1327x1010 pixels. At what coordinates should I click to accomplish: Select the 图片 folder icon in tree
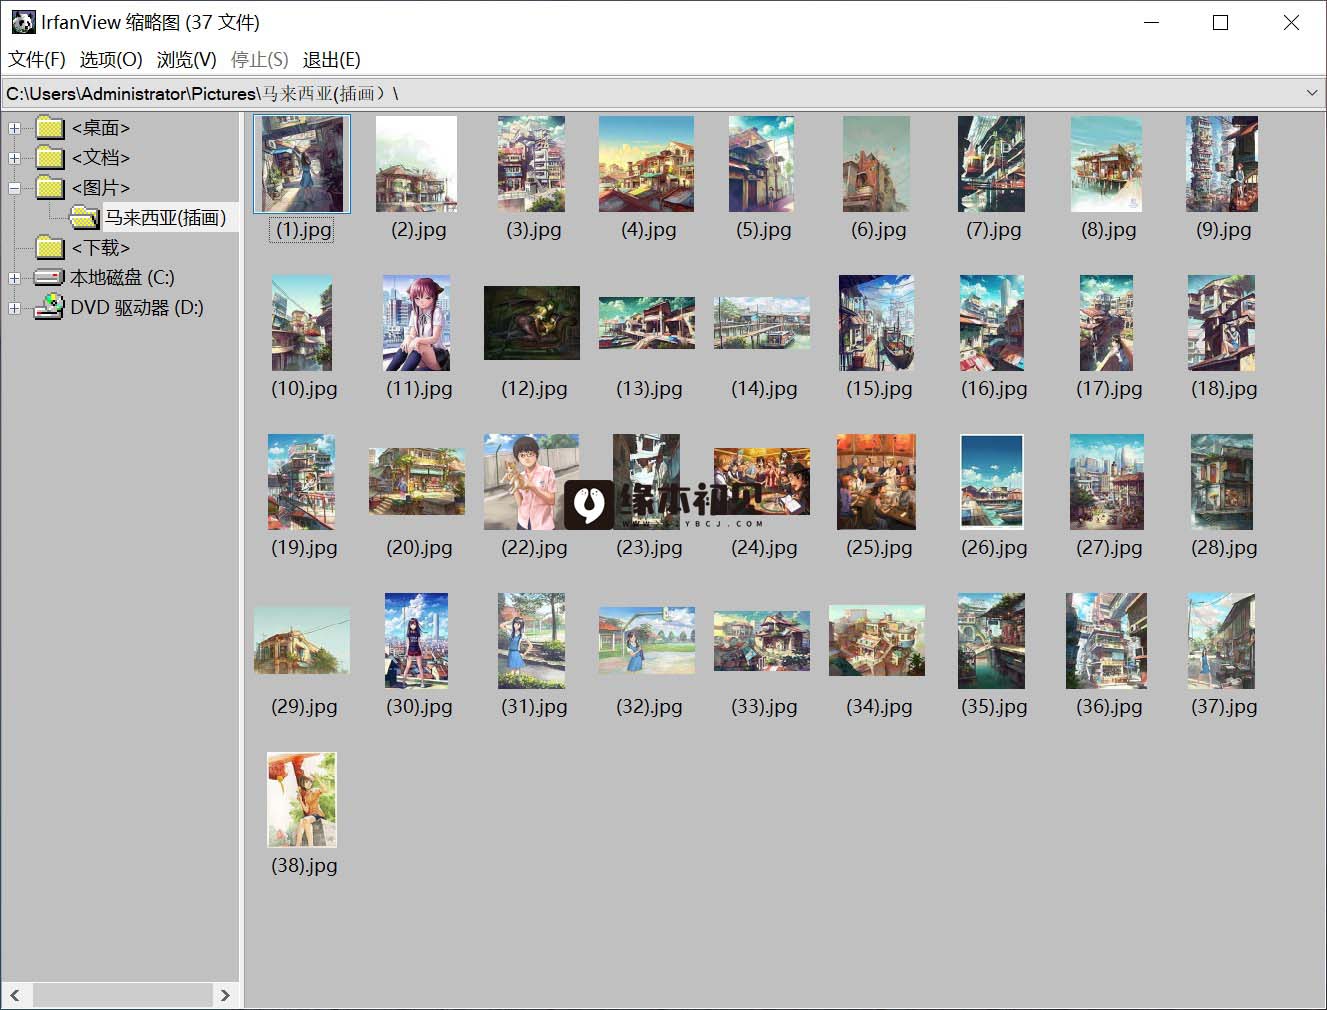(x=50, y=187)
